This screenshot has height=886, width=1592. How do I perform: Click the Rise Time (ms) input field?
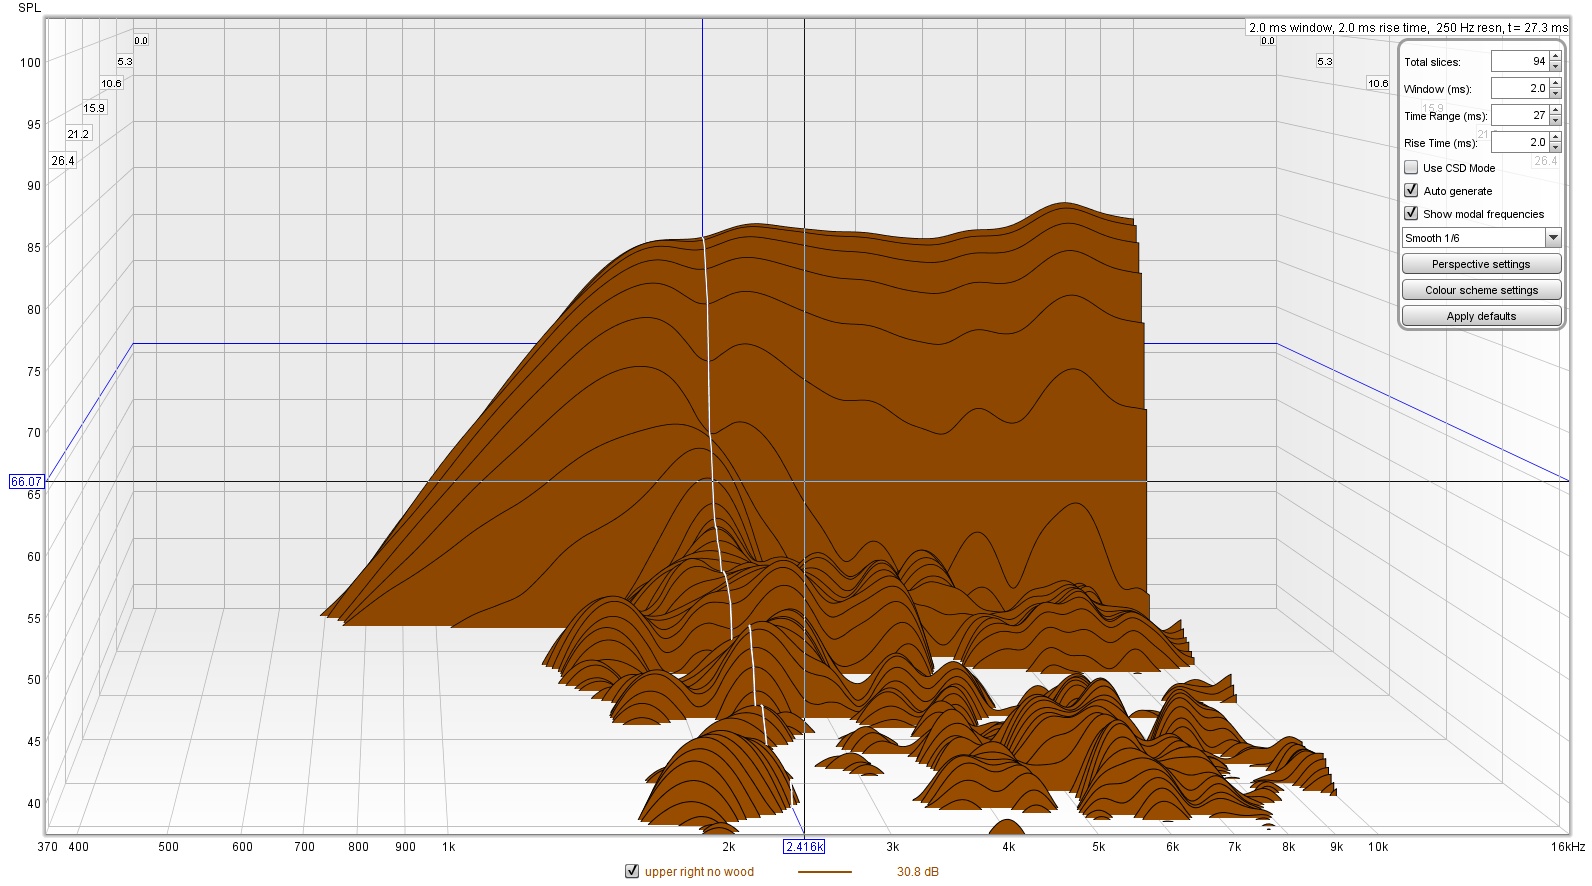tap(1520, 142)
